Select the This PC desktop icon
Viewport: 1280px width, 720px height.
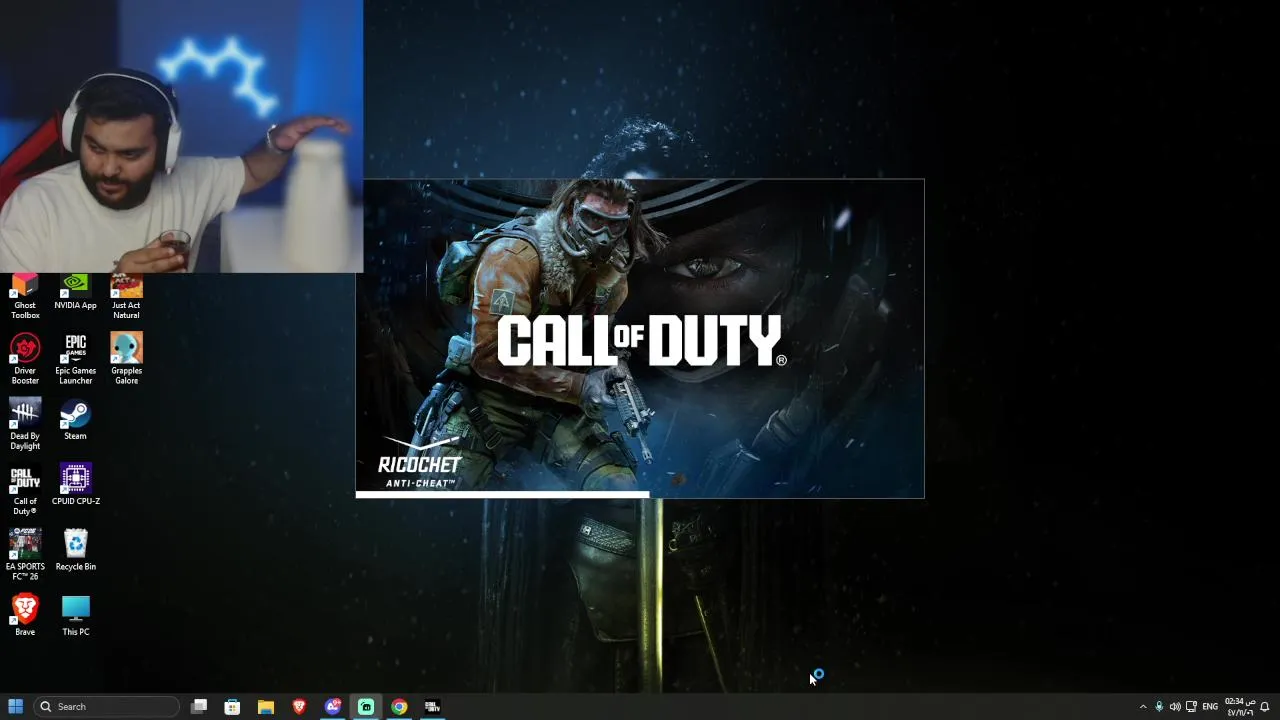point(75,615)
